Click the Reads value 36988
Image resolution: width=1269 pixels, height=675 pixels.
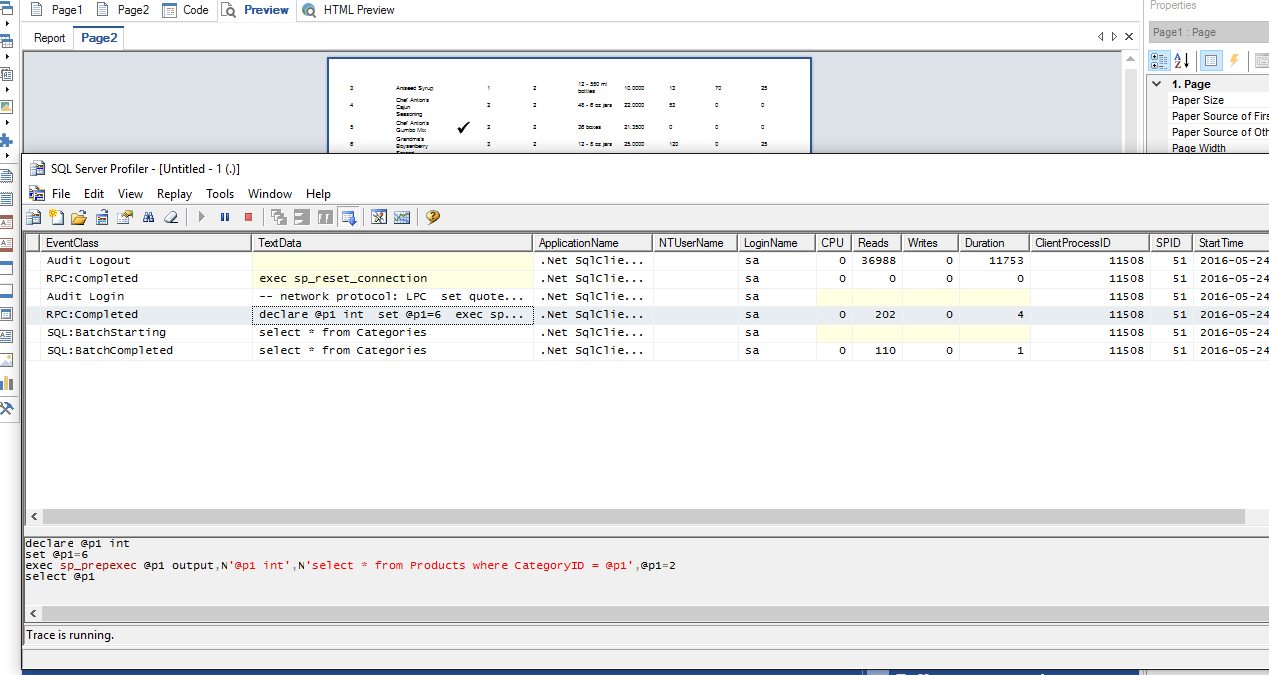pyautogui.click(x=878, y=260)
